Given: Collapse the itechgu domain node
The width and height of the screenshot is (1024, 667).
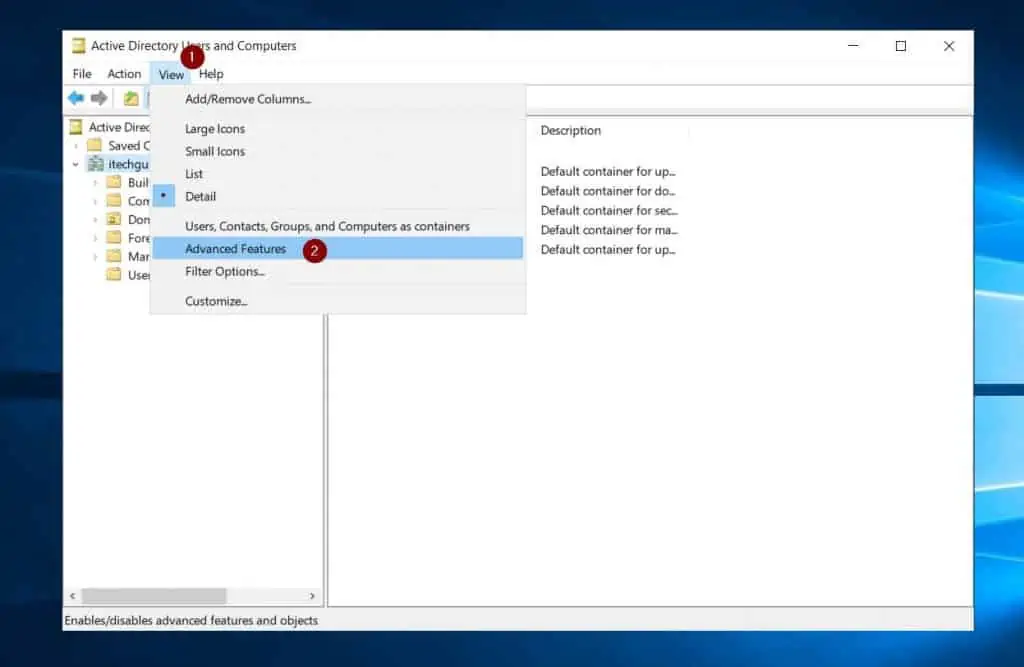Looking at the screenshot, I should coord(76,164).
